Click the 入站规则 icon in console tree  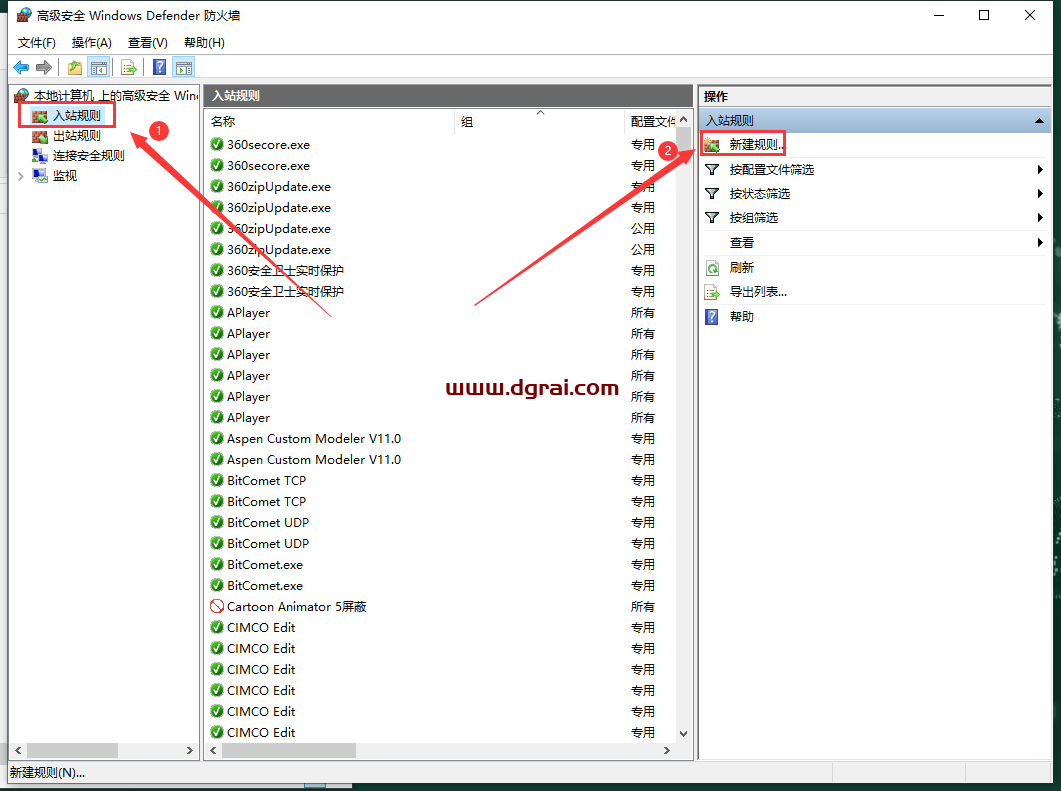point(40,116)
